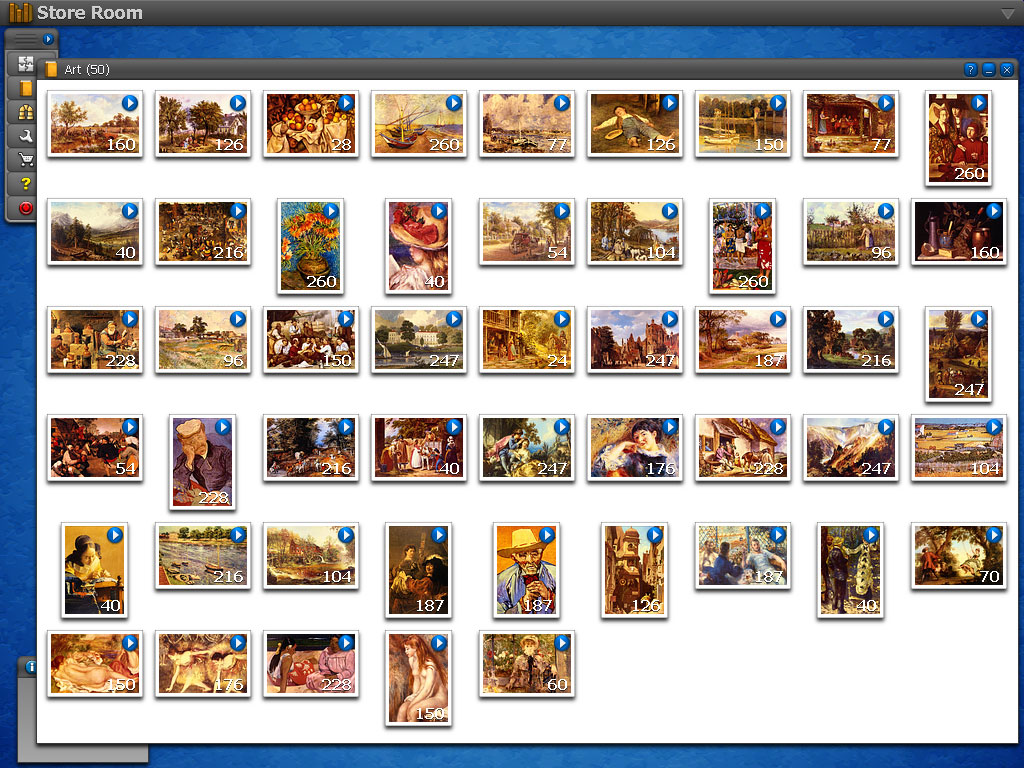Viewport: 1024px width, 768px height.
Task: Select the 247-piece red brick church town
Action: coord(634,340)
